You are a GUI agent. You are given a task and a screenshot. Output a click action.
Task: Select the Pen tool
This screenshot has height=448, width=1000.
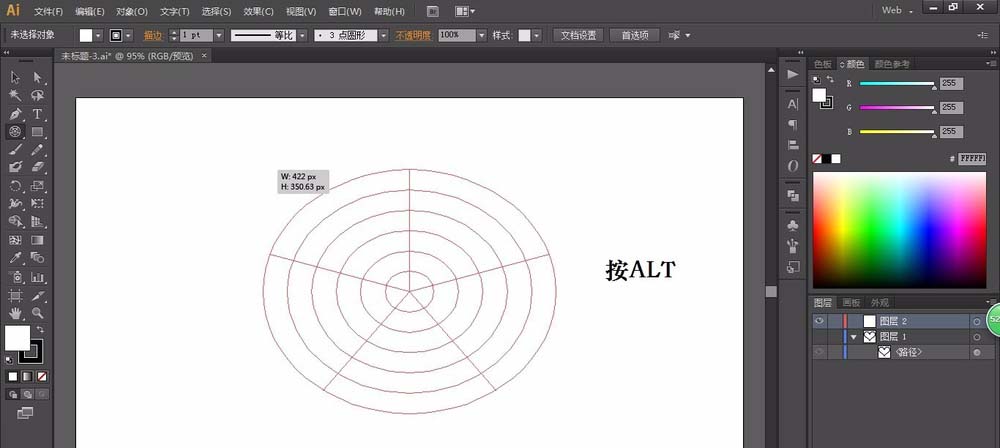pyautogui.click(x=15, y=114)
